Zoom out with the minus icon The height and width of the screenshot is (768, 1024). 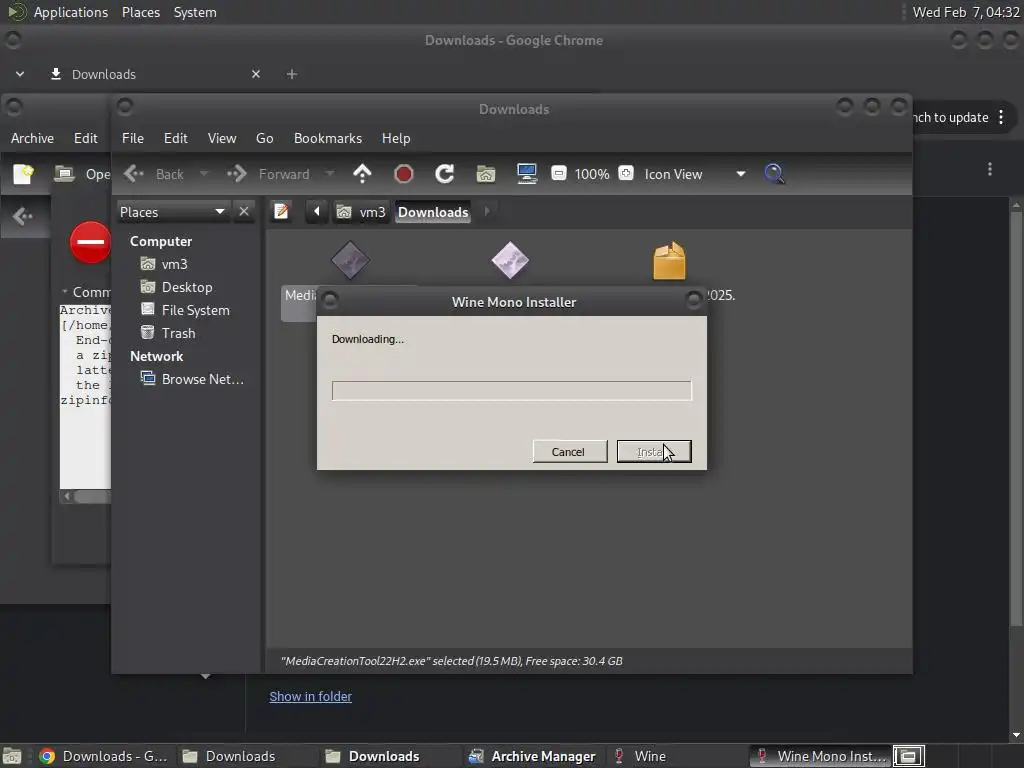(x=558, y=173)
